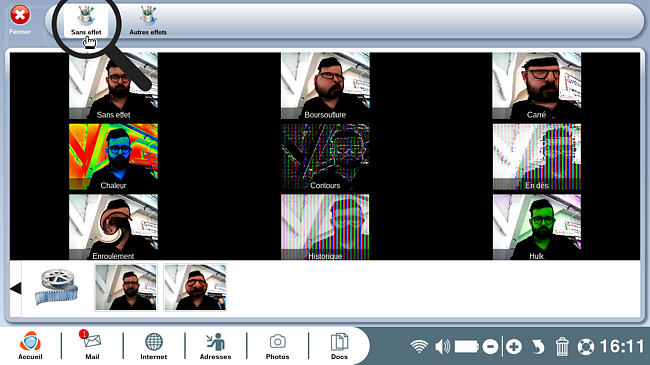The width and height of the screenshot is (650, 365).
Task: Close the effects panel with Fermer
Action: click(x=20, y=19)
